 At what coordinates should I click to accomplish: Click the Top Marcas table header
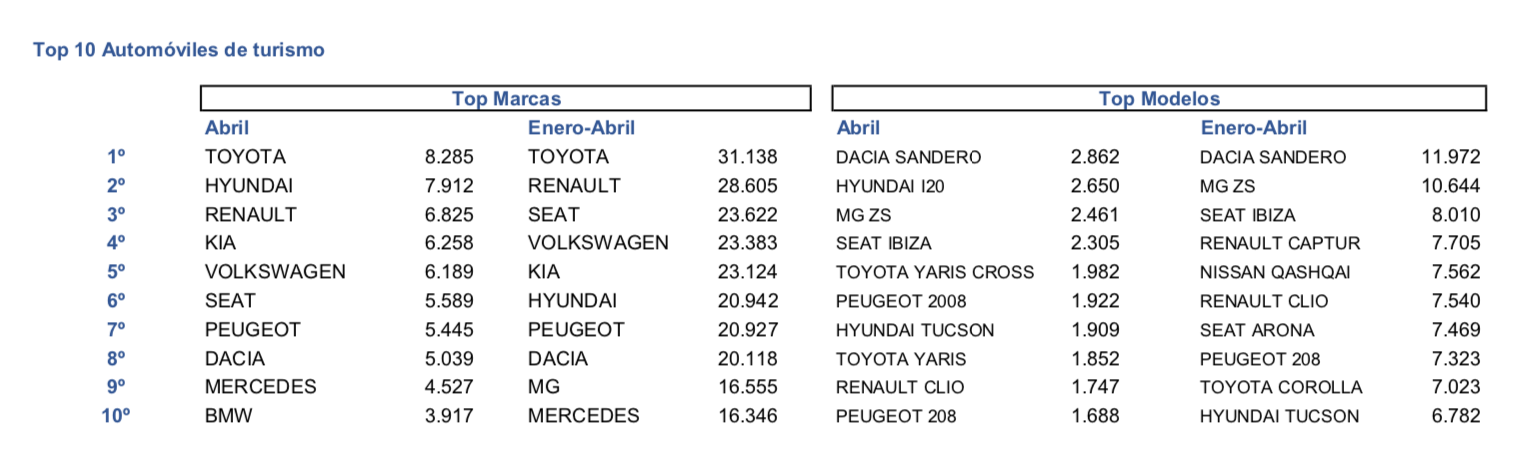(x=505, y=99)
